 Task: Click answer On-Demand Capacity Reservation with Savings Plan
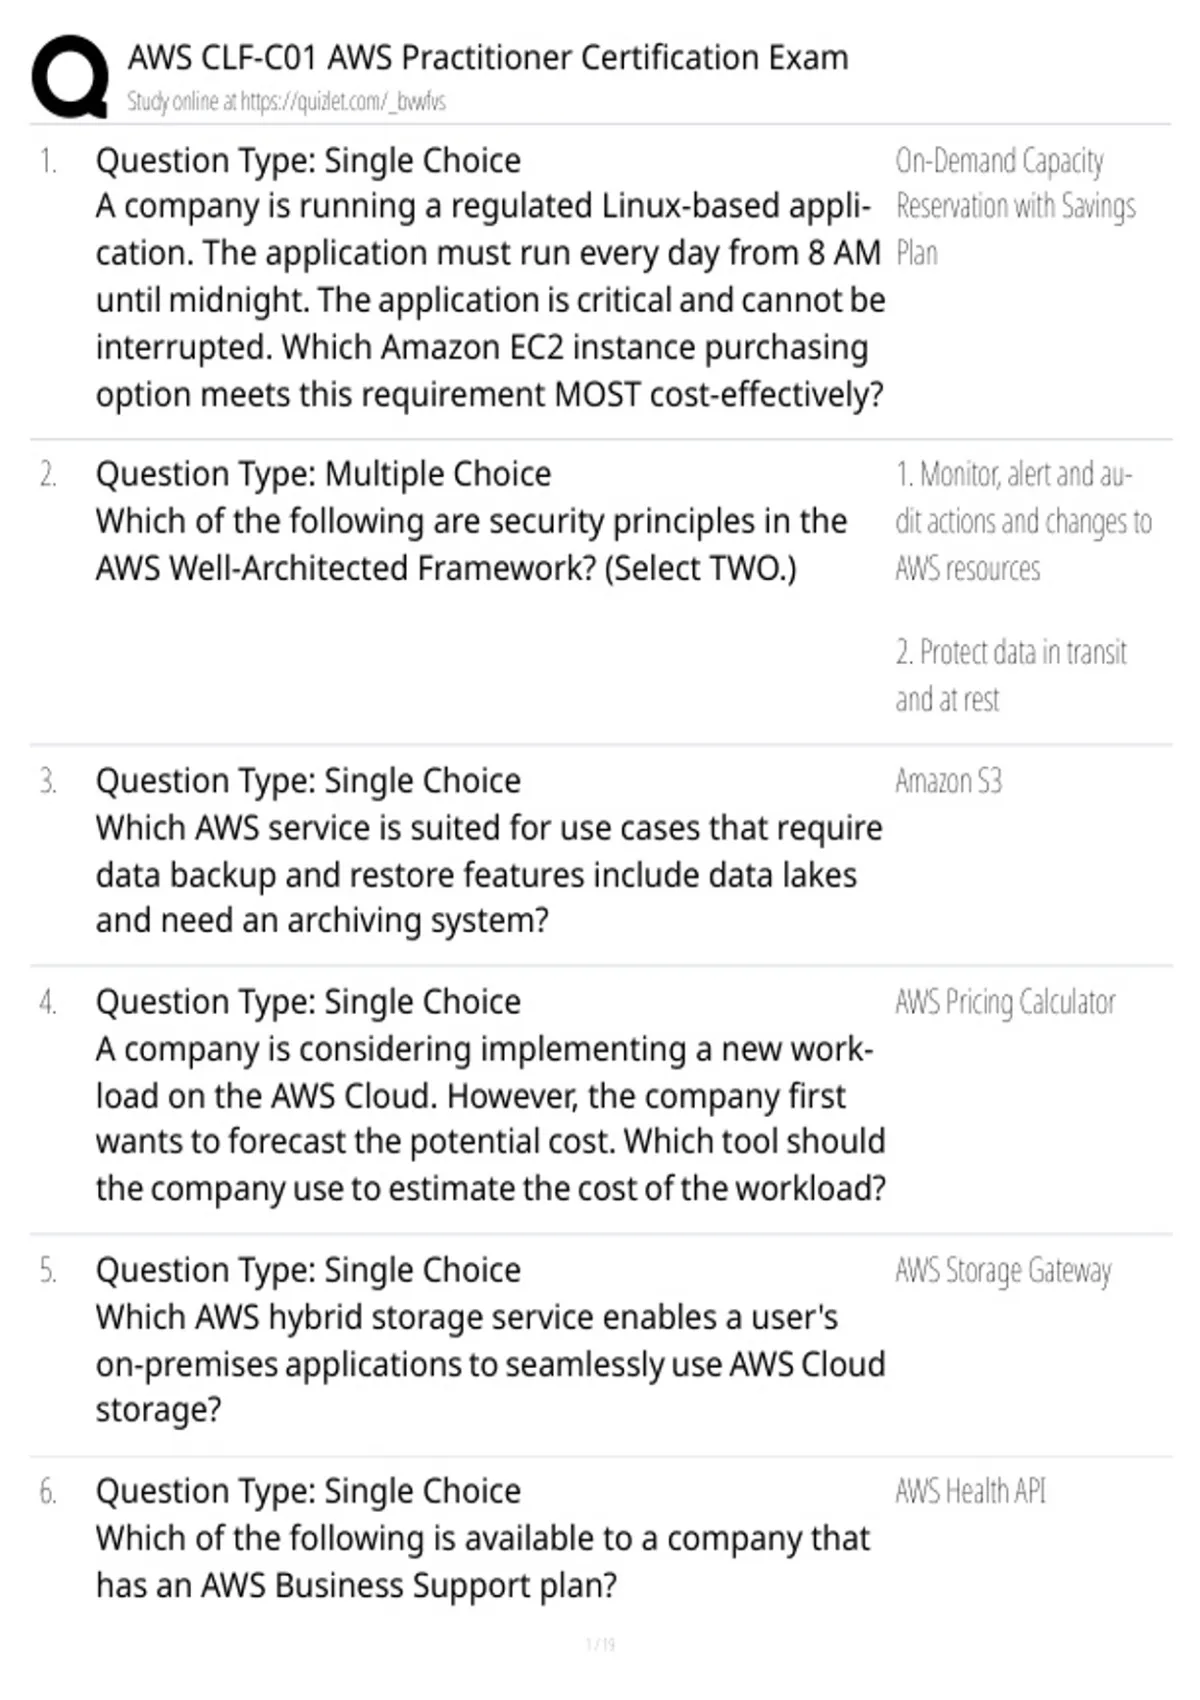coord(1015,206)
